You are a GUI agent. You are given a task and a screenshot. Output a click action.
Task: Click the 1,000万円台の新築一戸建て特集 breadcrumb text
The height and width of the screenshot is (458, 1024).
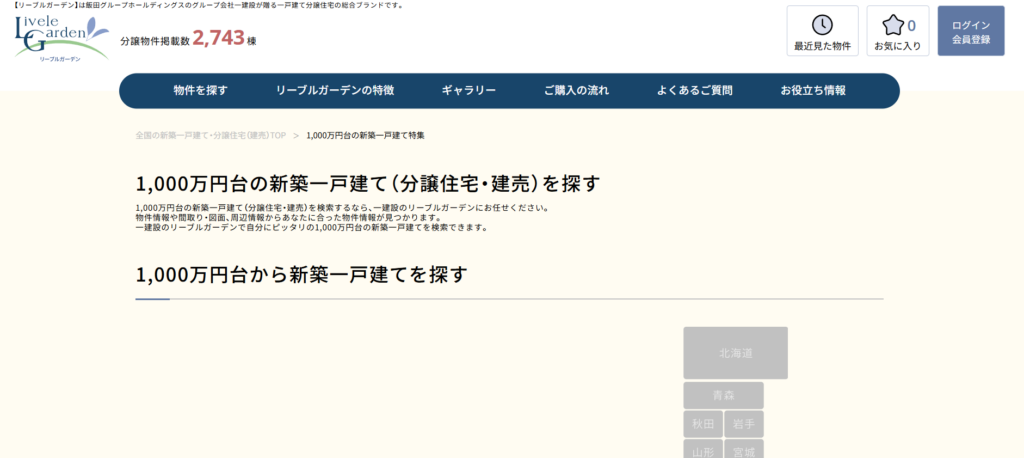(365, 135)
